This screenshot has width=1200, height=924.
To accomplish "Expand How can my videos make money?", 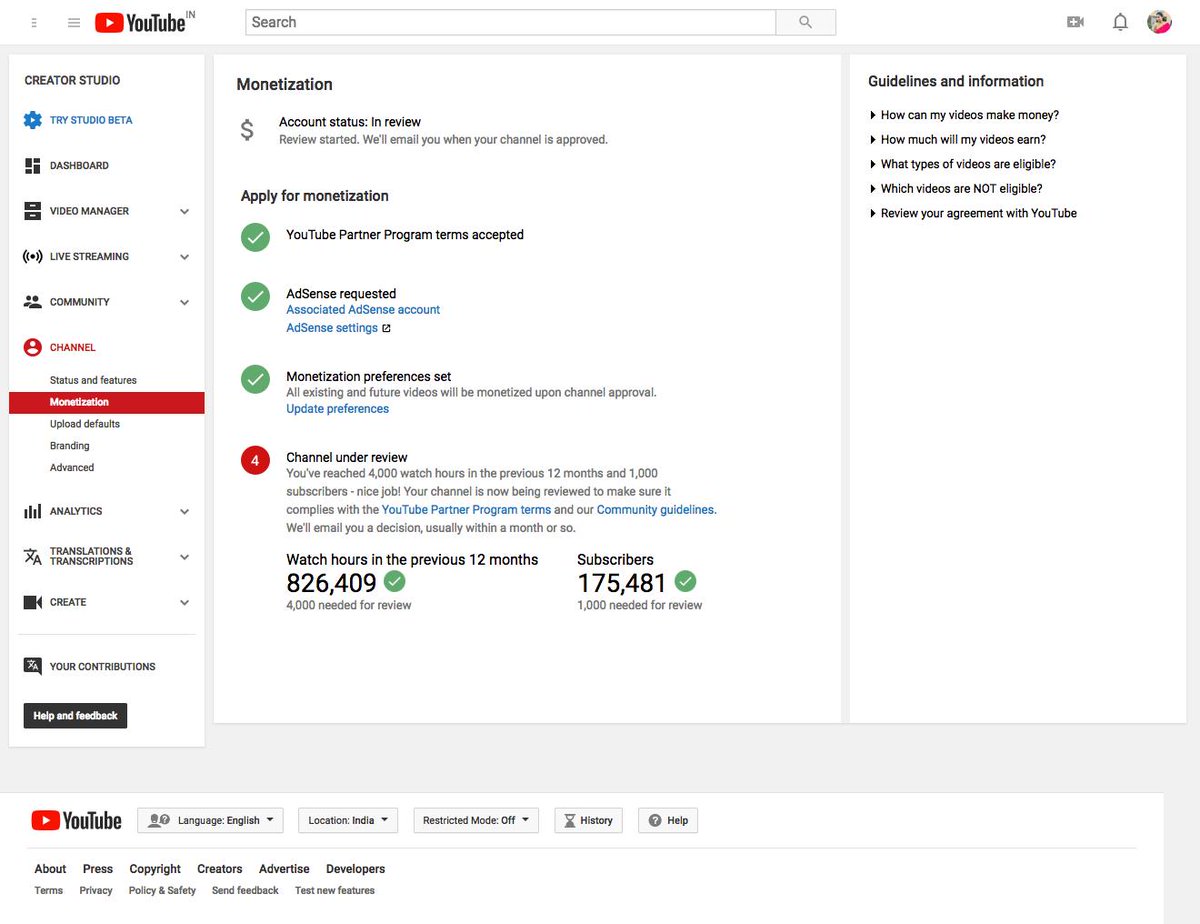I will pyautogui.click(x=964, y=115).
